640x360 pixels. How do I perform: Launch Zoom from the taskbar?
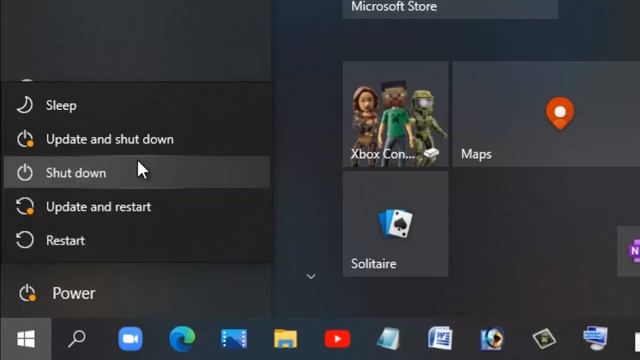130,339
